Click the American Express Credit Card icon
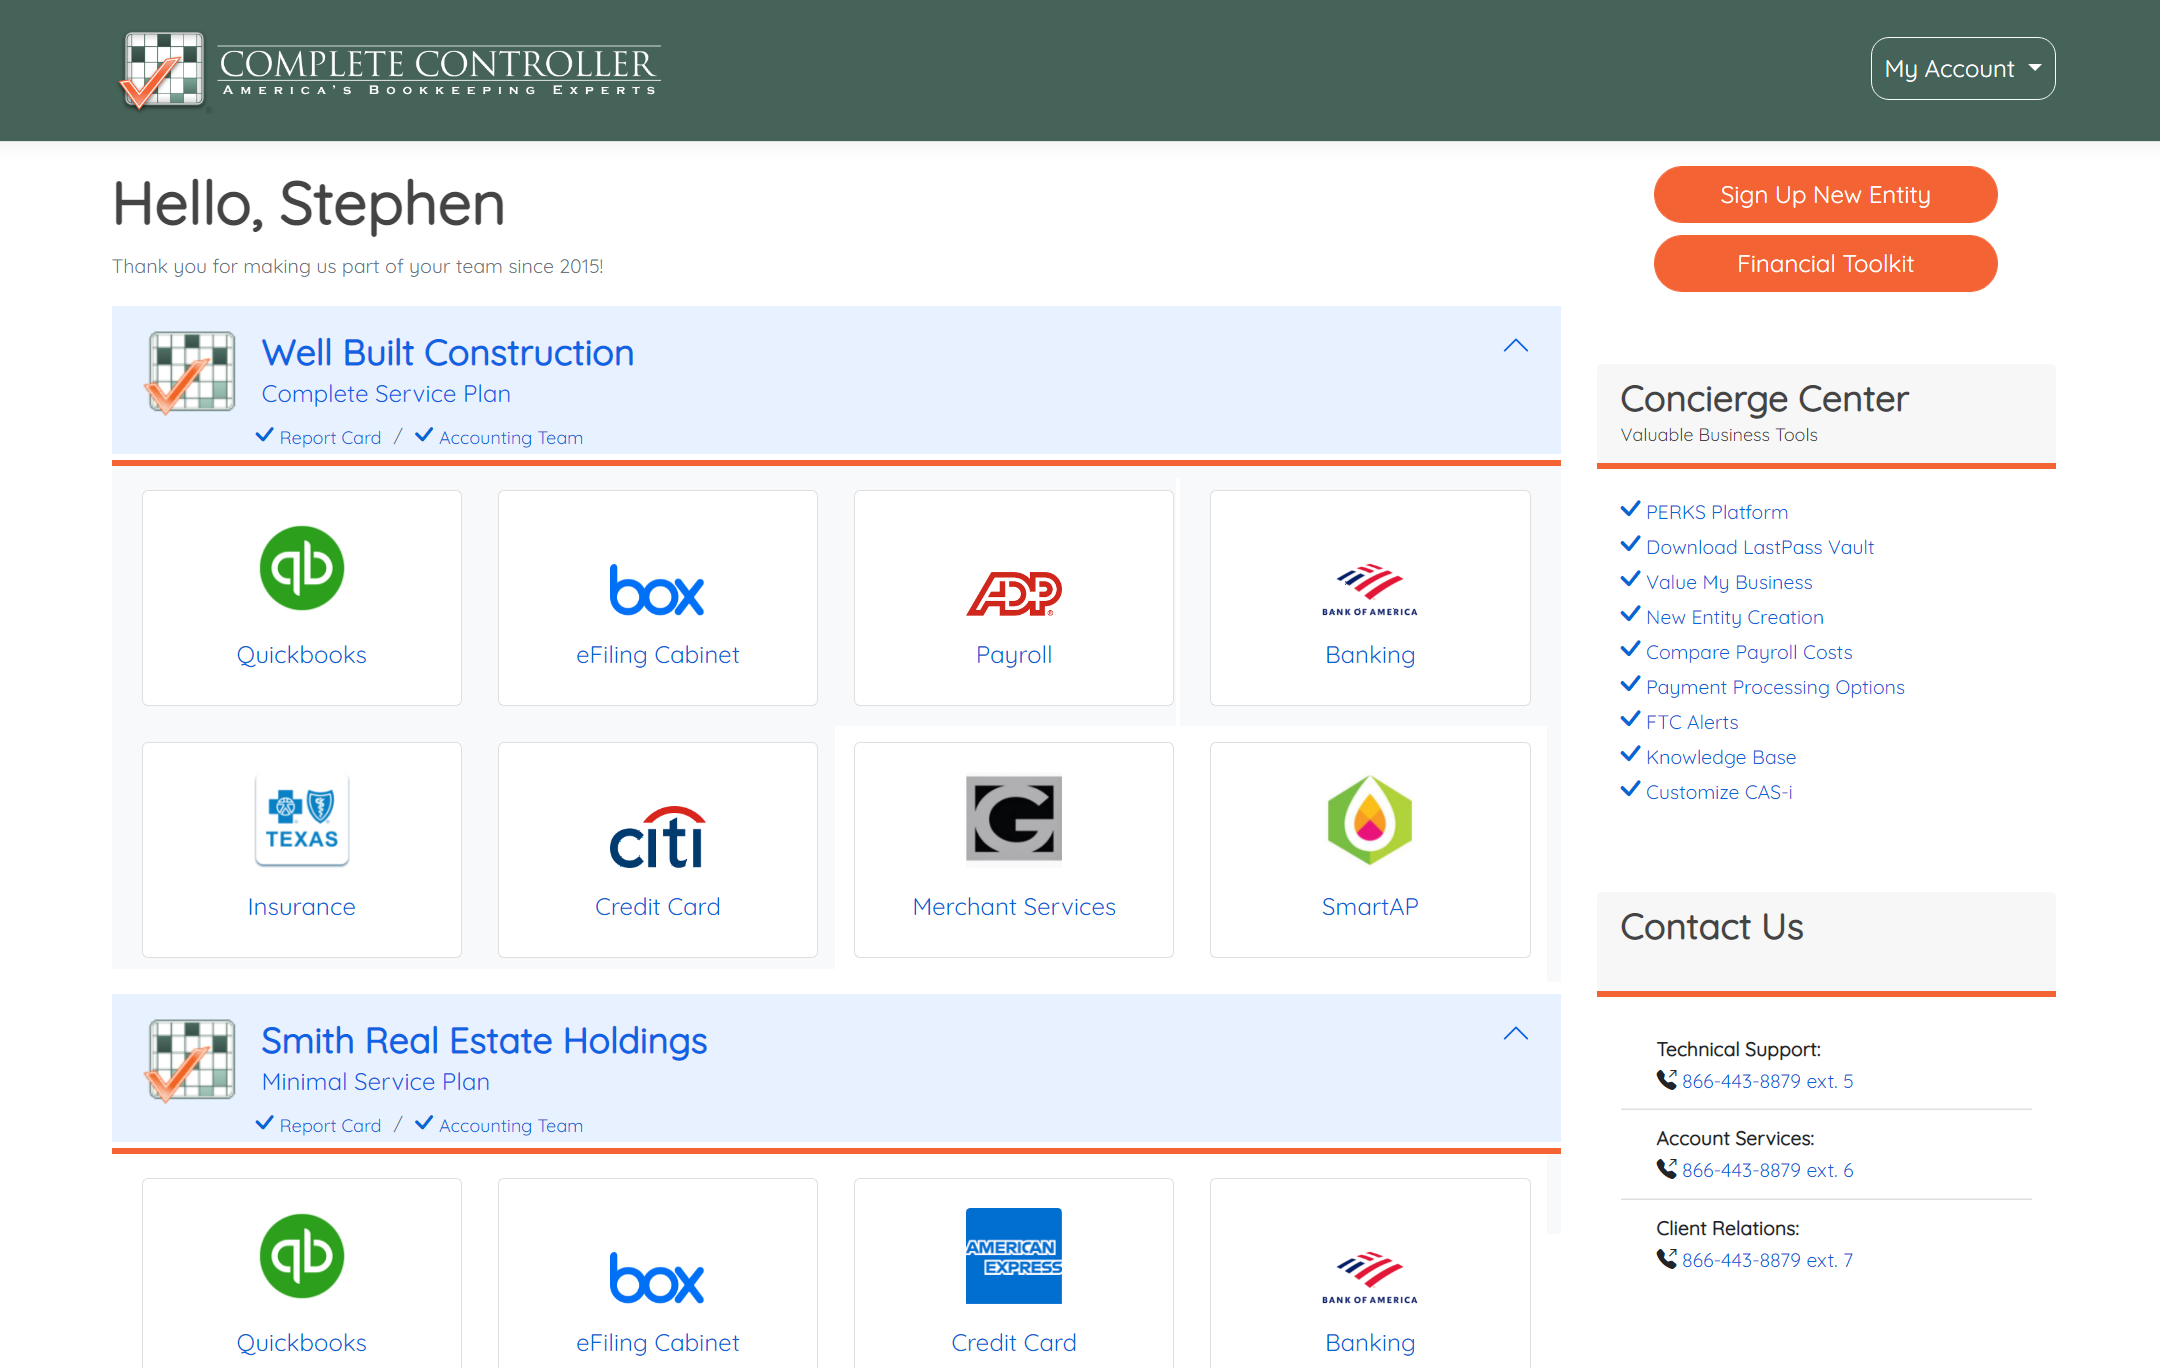This screenshot has width=2160, height=1368. (x=1014, y=1256)
